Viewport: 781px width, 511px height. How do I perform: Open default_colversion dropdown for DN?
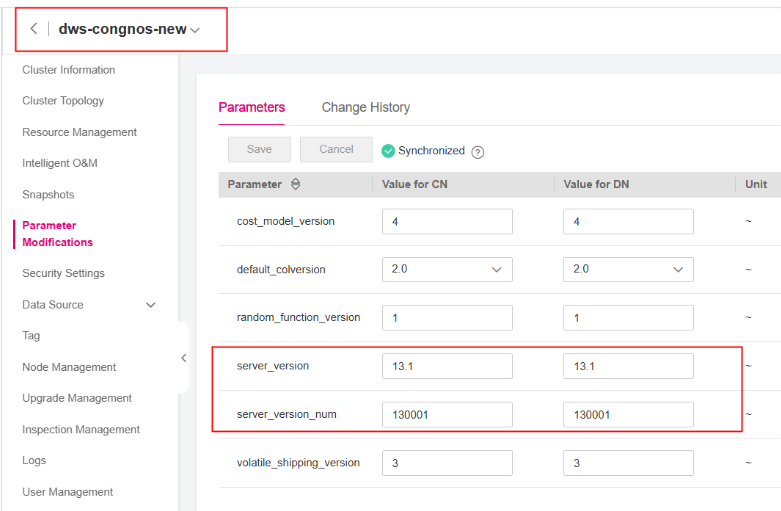pyautogui.click(x=628, y=269)
